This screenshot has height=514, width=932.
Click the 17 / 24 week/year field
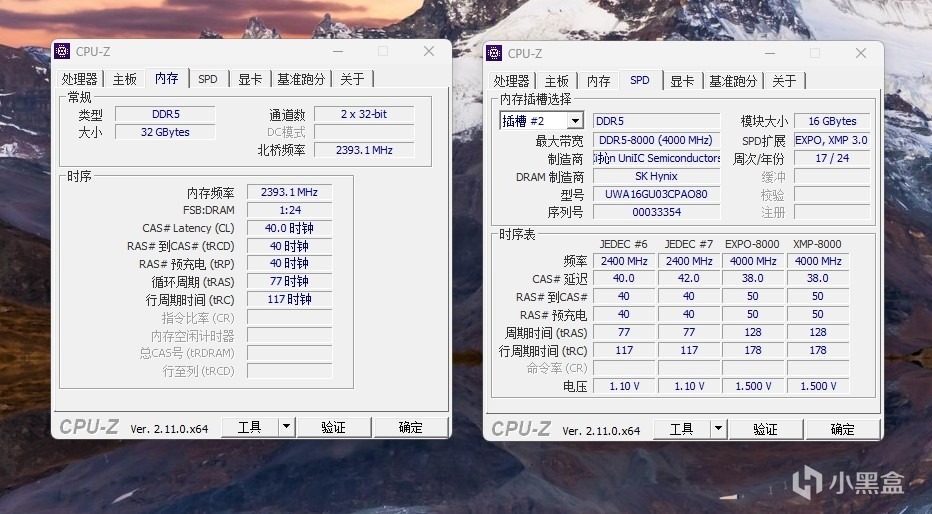coord(832,158)
